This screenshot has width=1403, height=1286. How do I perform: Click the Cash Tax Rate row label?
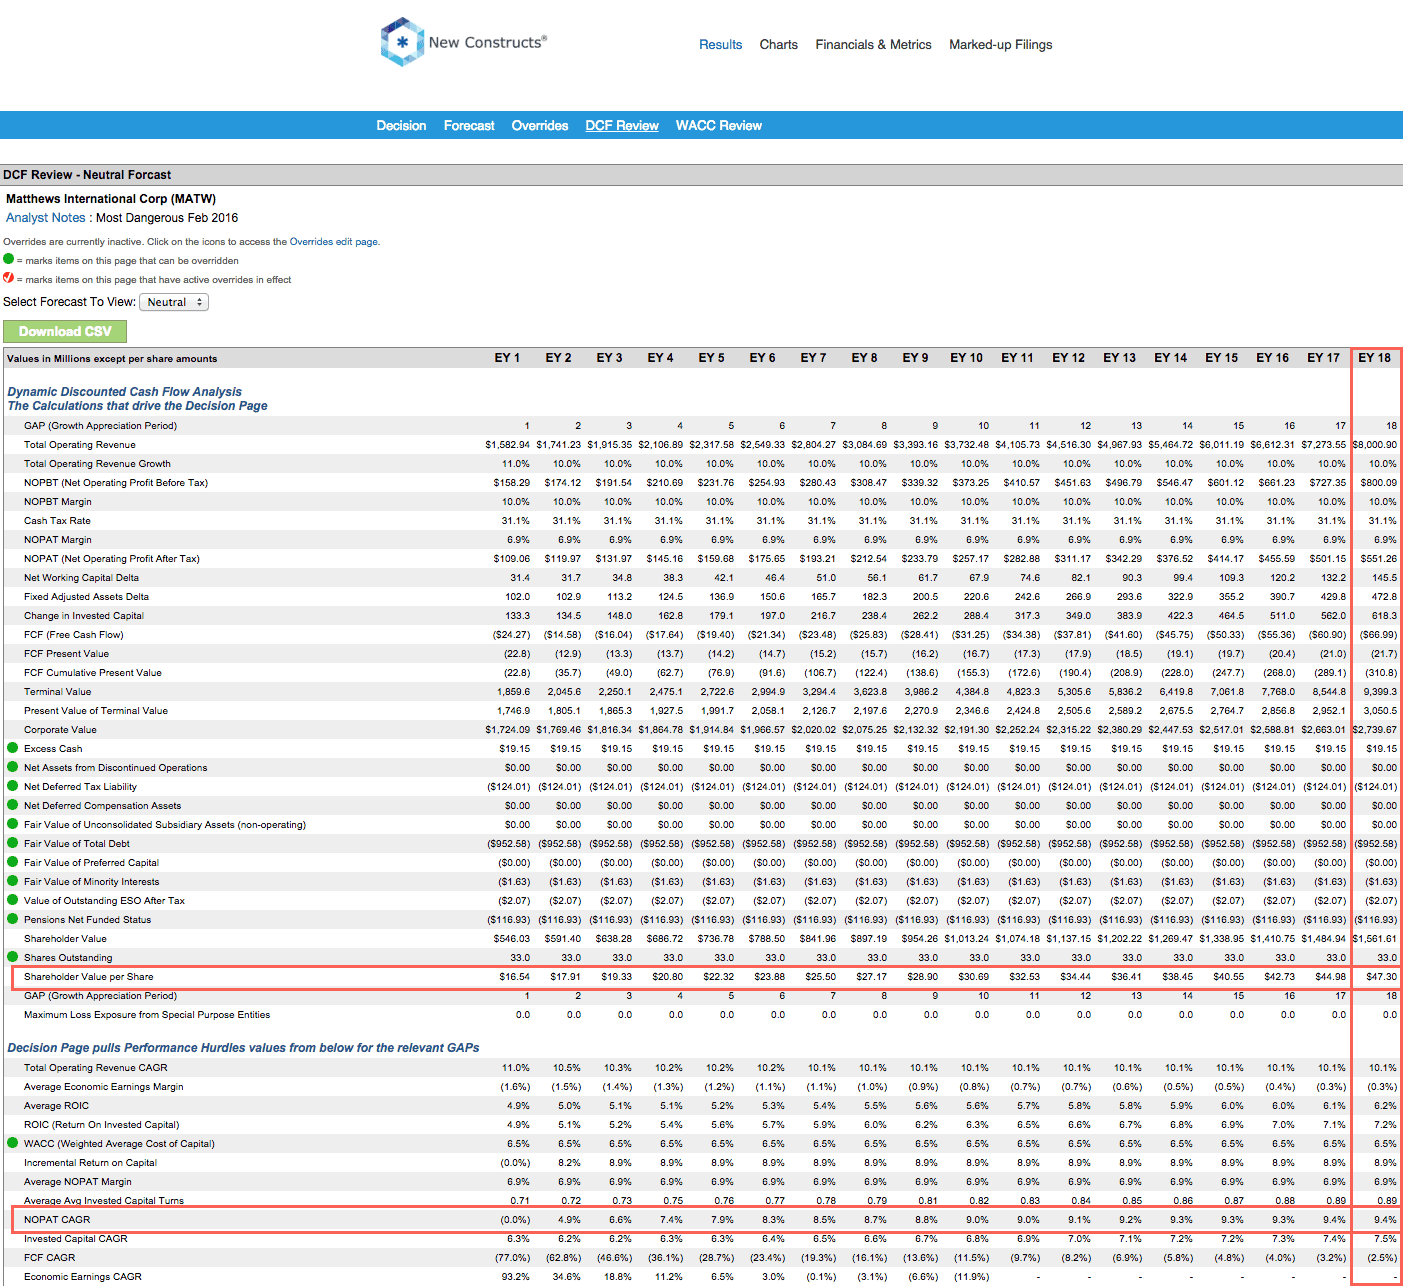click(57, 521)
